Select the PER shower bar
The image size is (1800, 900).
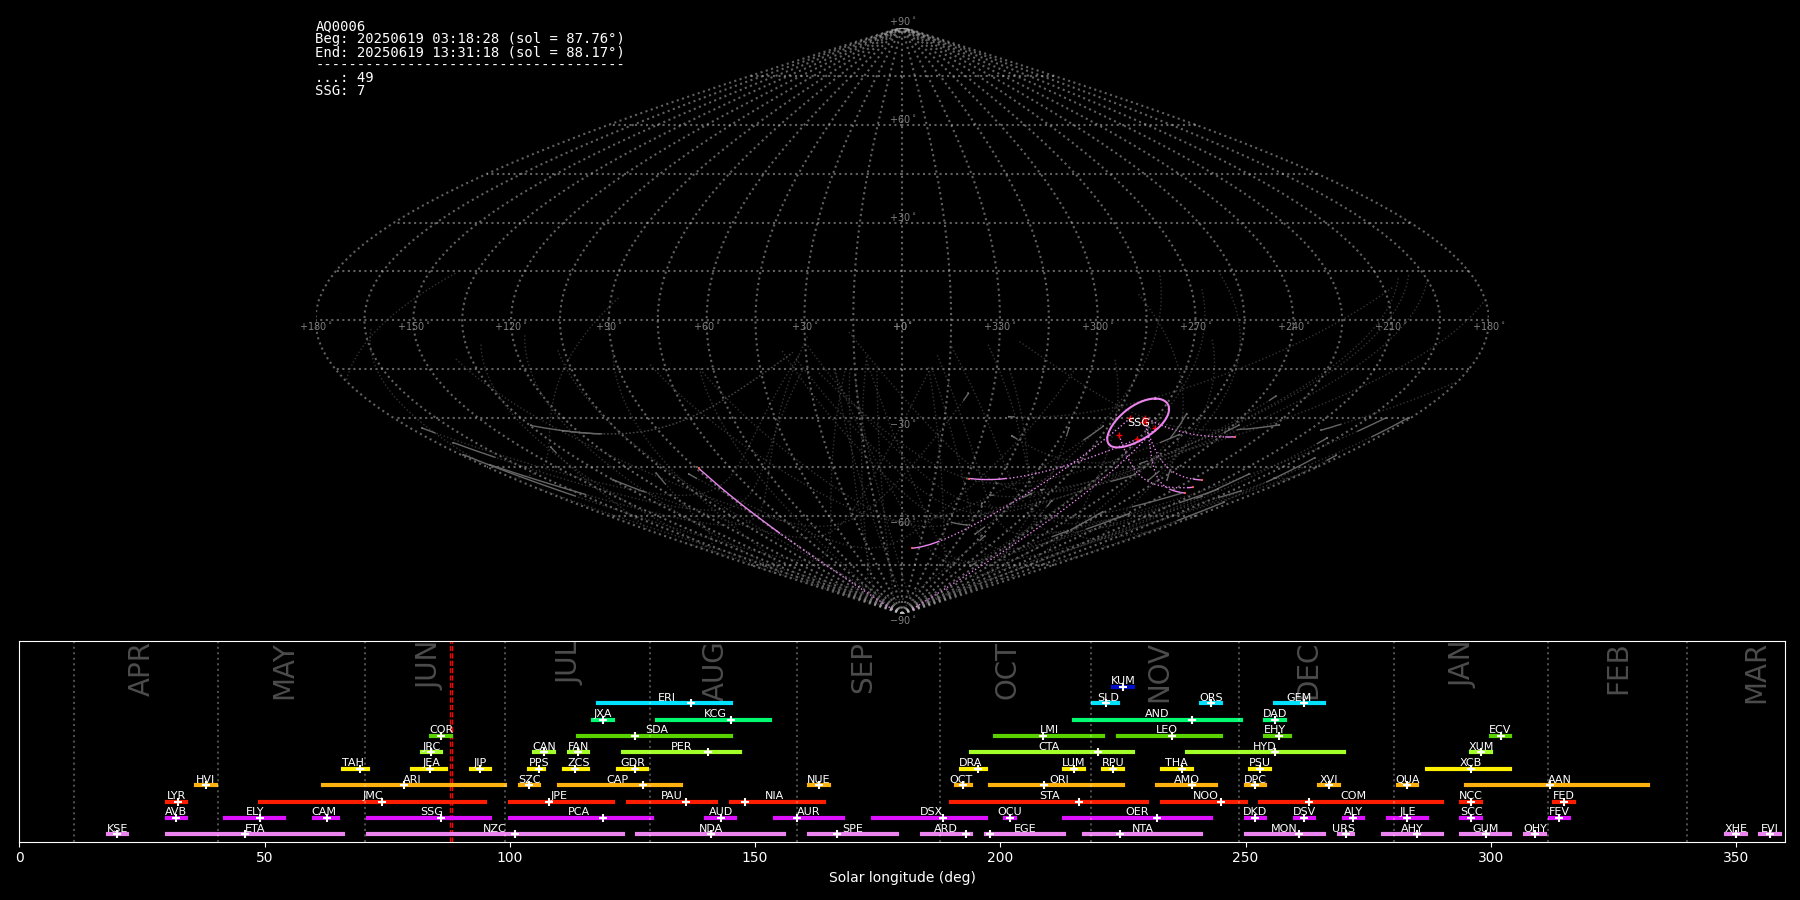pos(681,752)
